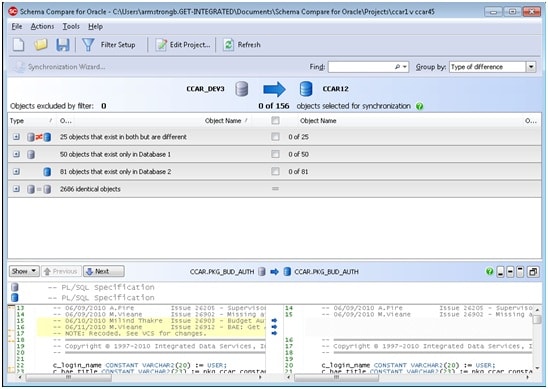Click the CCAR12 target database icon
This screenshot has height=389, width=548.
[306, 89]
